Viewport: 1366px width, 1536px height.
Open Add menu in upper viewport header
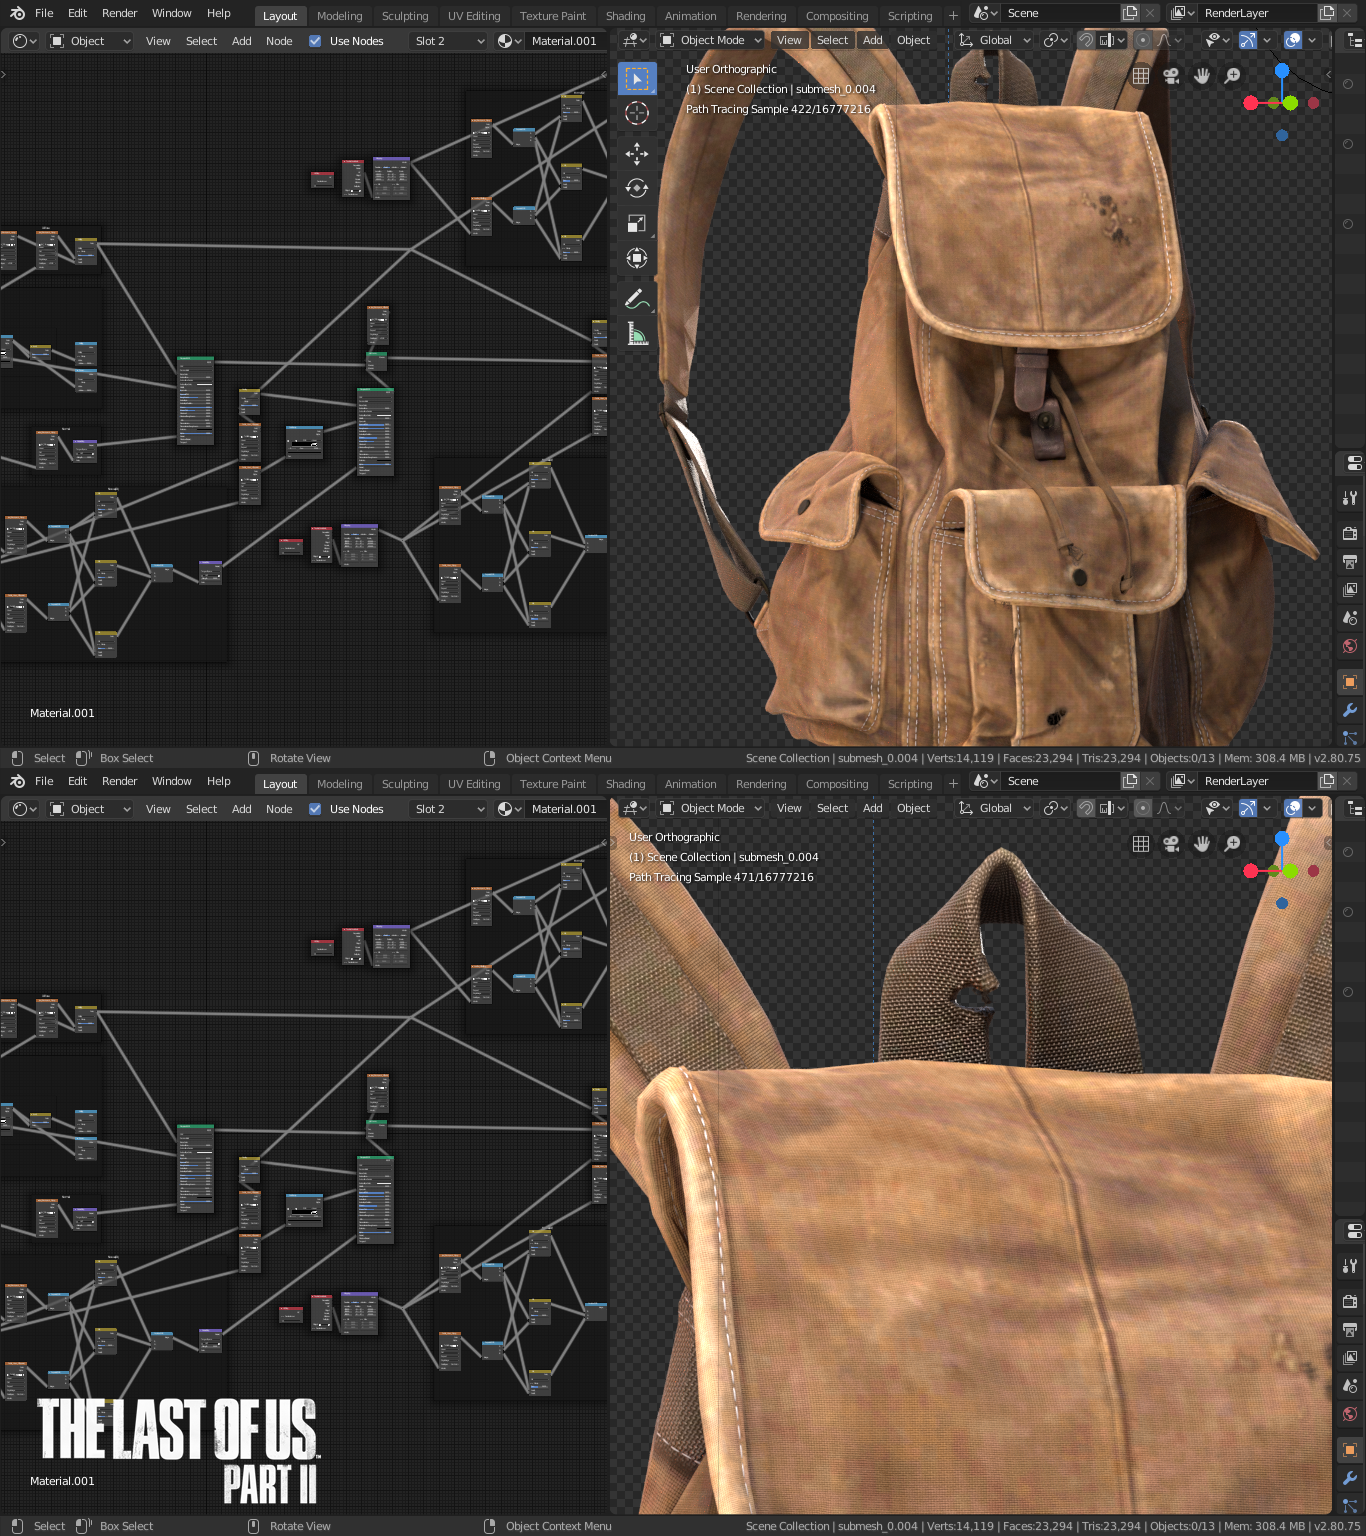click(x=873, y=40)
